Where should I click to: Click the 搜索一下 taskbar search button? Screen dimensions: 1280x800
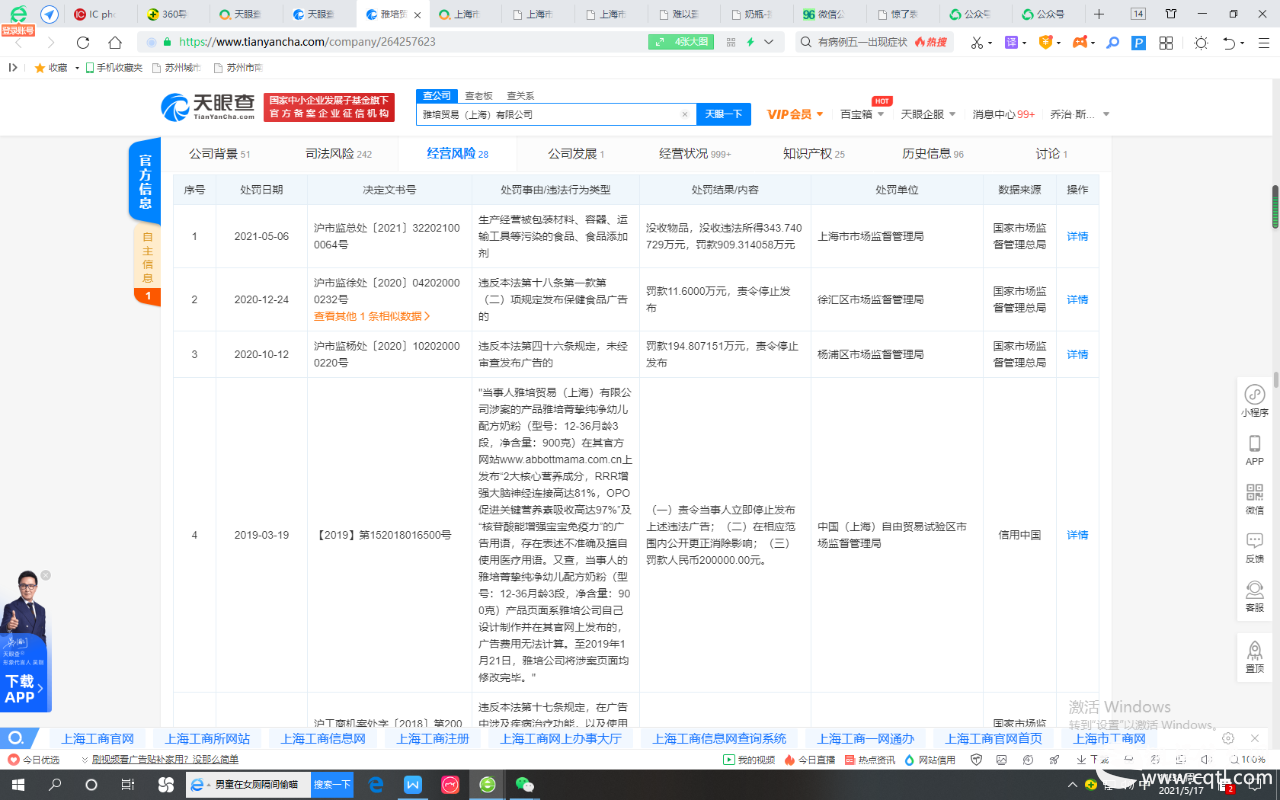click(x=332, y=785)
